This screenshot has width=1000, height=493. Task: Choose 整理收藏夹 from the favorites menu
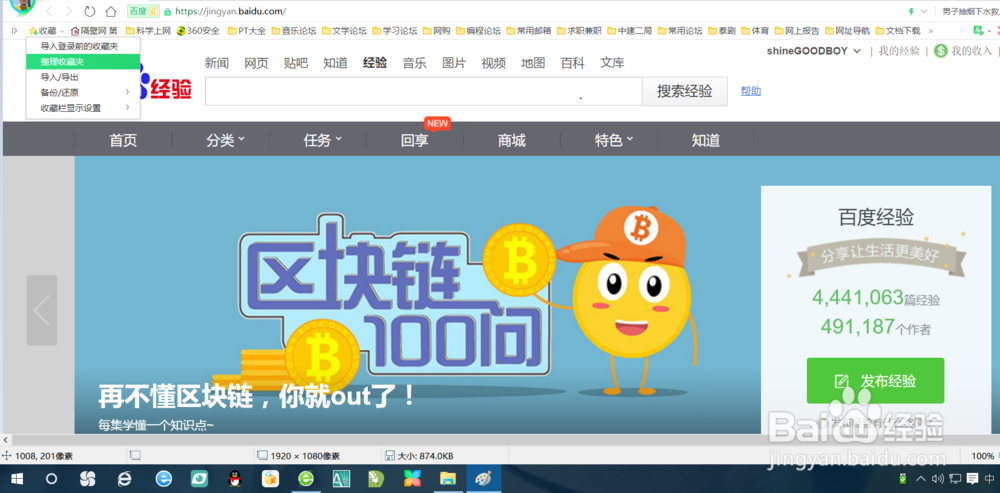click(x=82, y=61)
